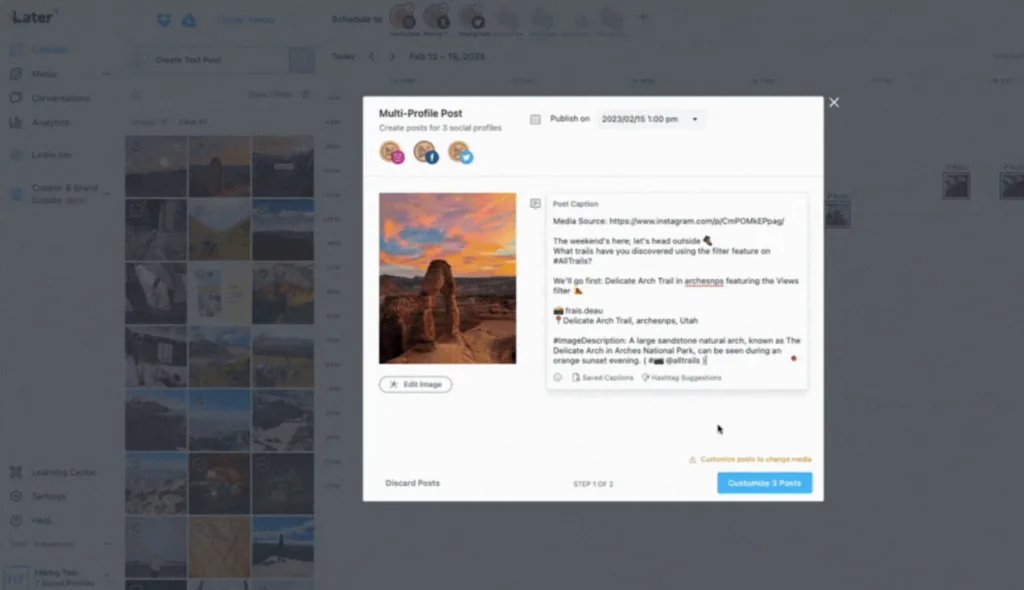This screenshot has width=1024, height=590.
Task: Open Learning Center in the sidebar
Action: click(x=64, y=472)
